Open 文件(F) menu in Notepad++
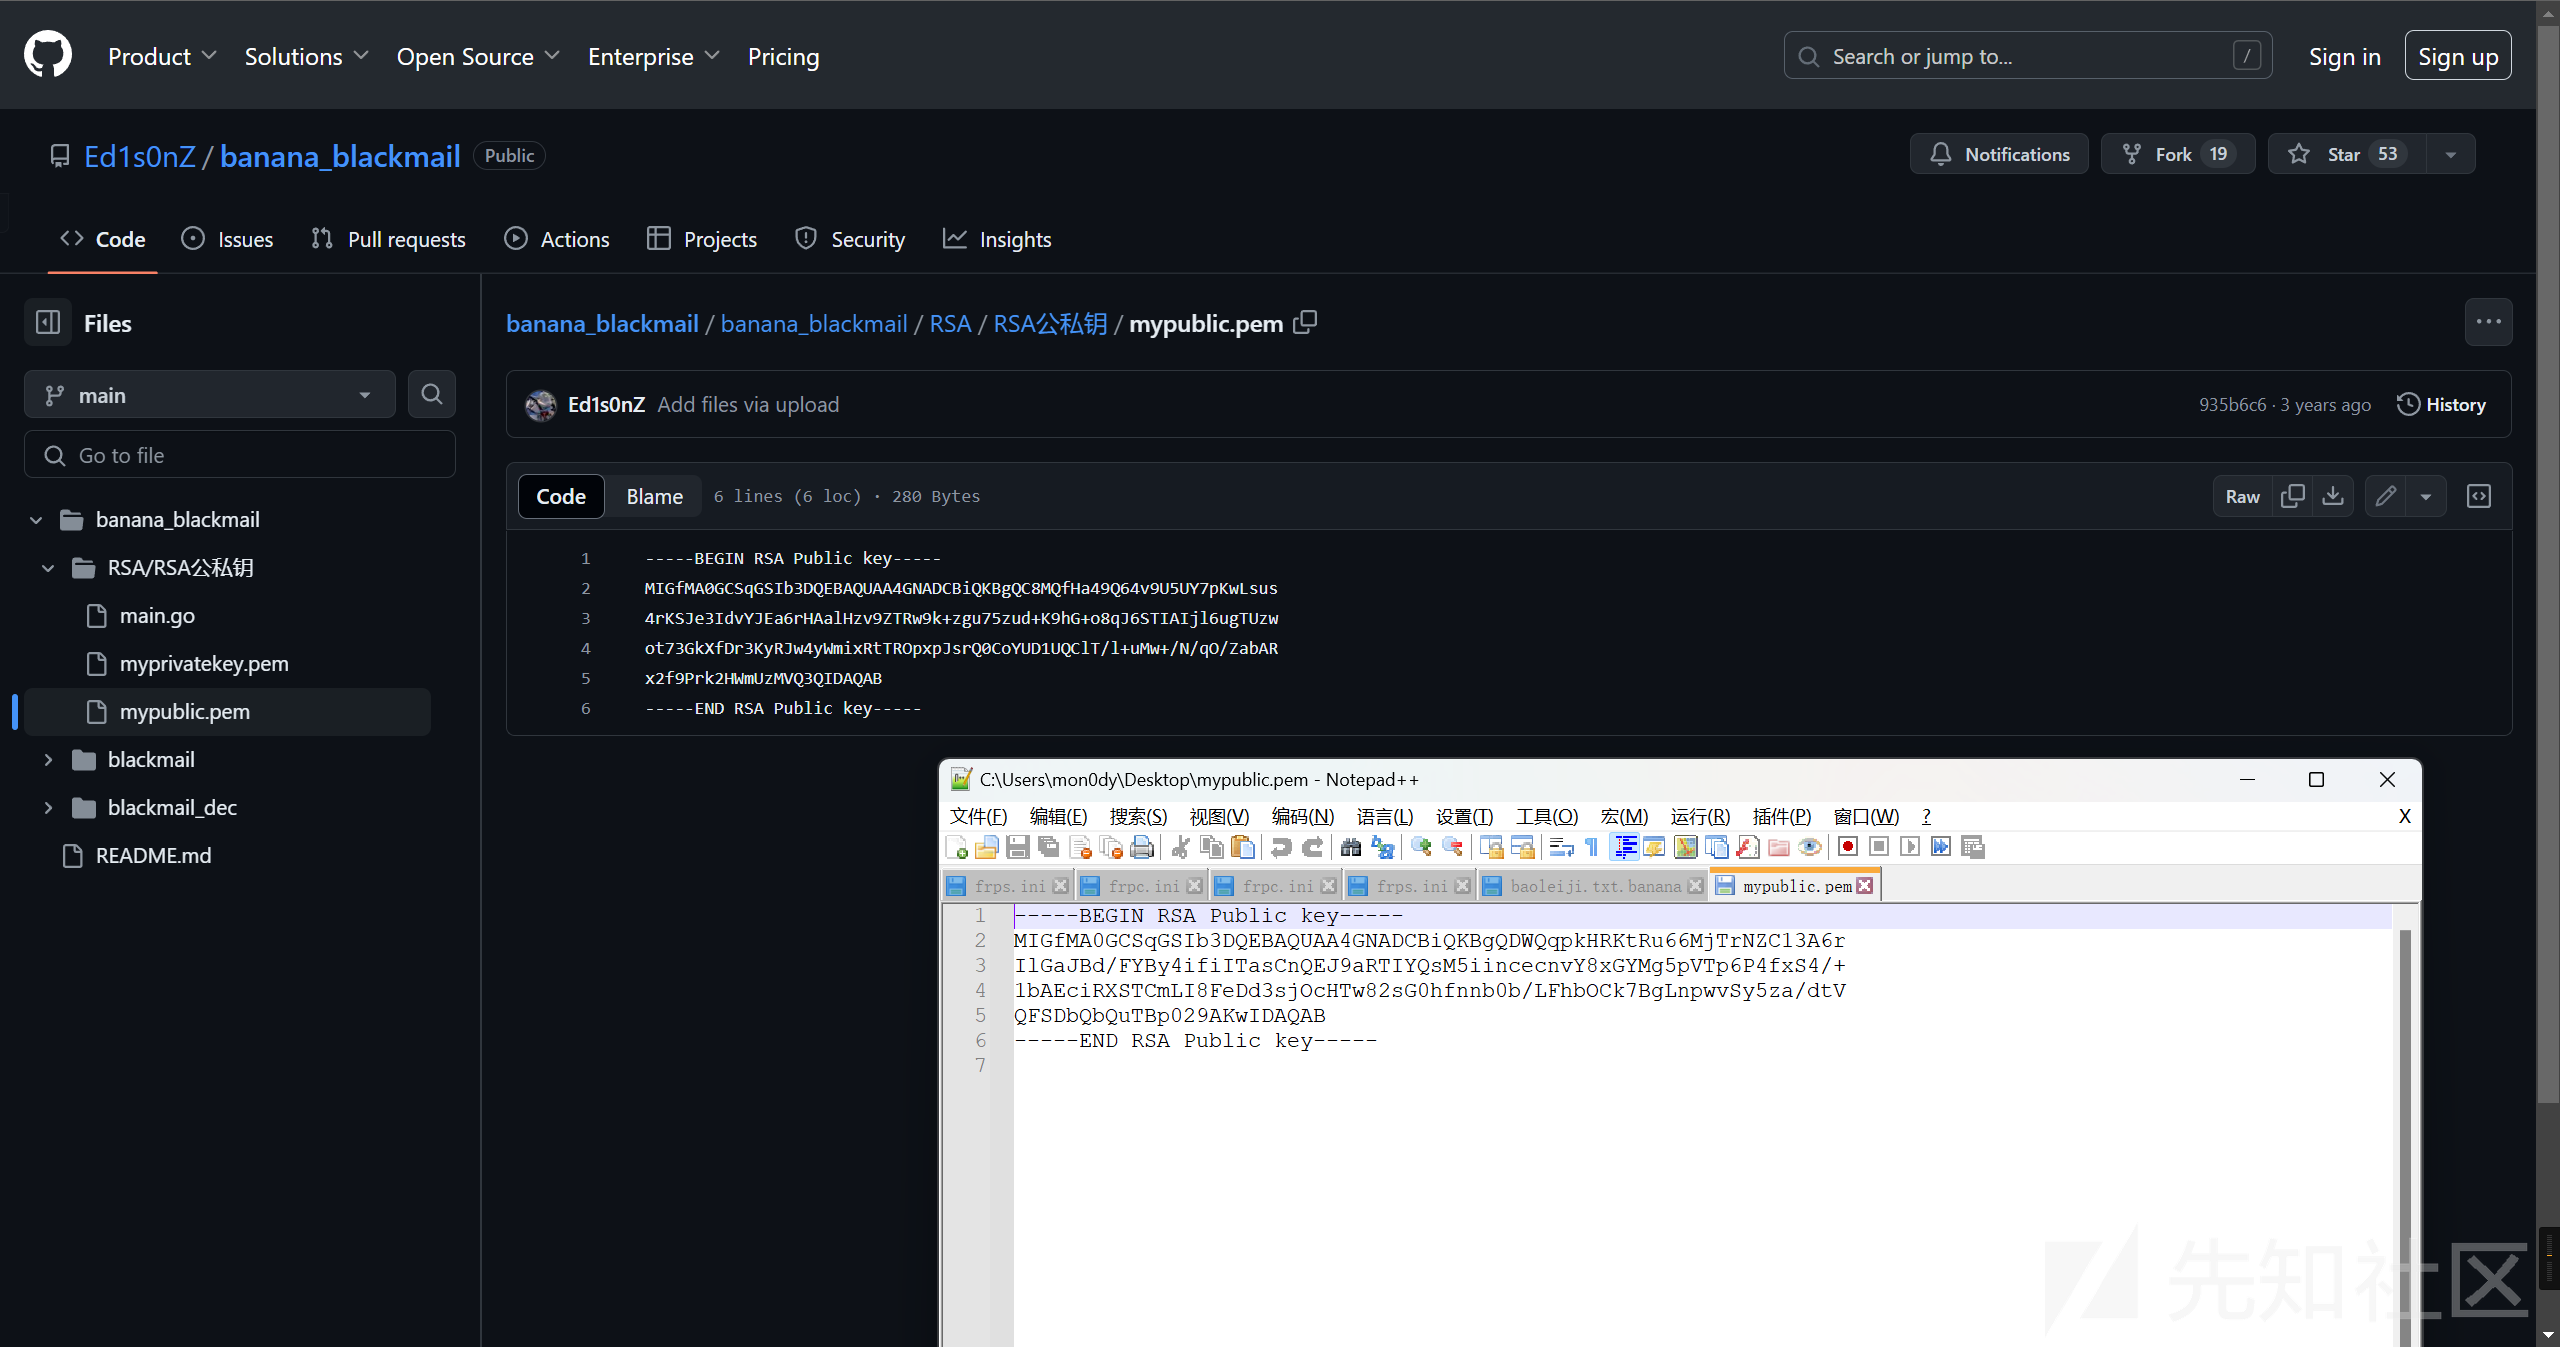This screenshot has height=1347, width=2560. 978,816
